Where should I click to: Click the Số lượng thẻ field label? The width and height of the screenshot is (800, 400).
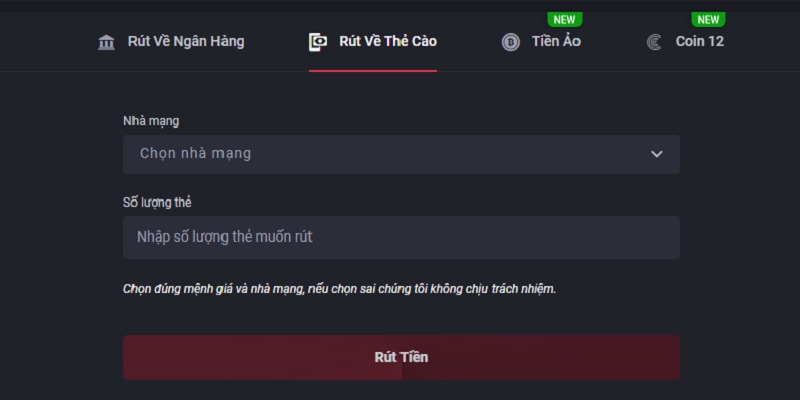157,202
